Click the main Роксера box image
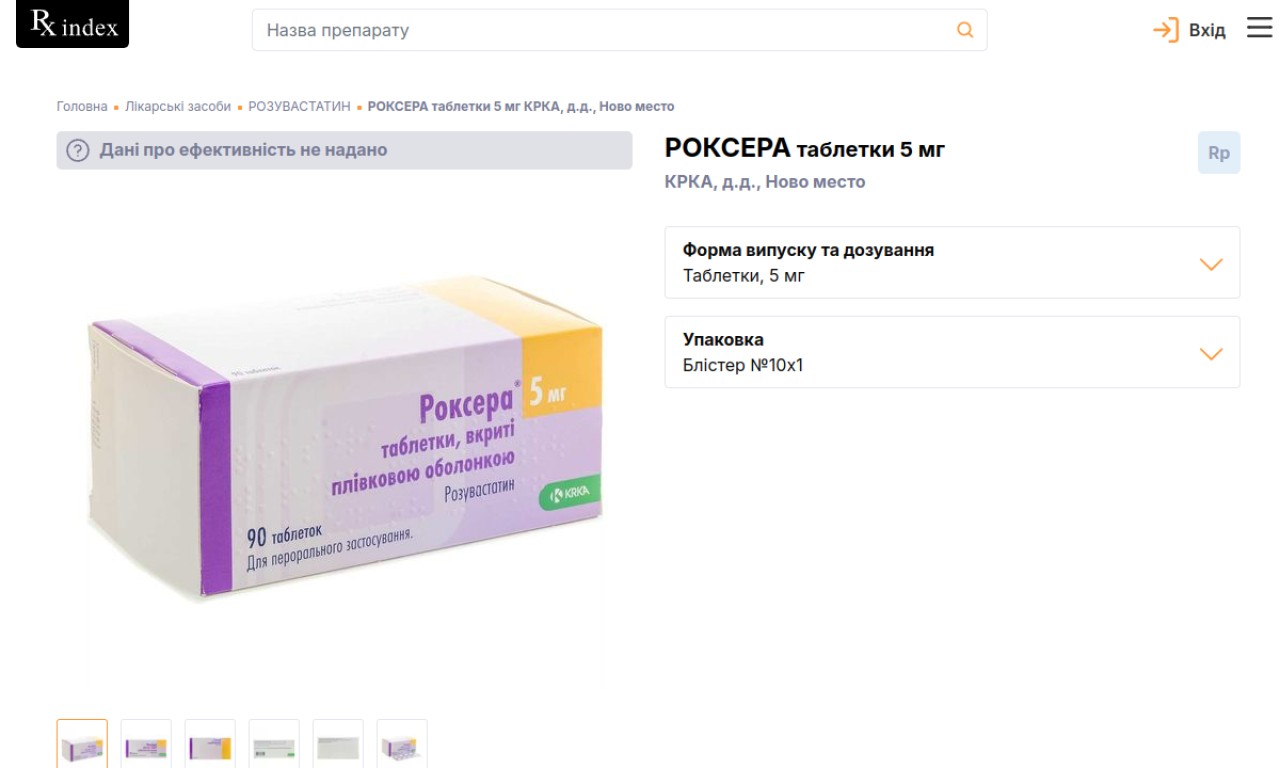This screenshot has height=768, width=1280. (x=345, y=440)
